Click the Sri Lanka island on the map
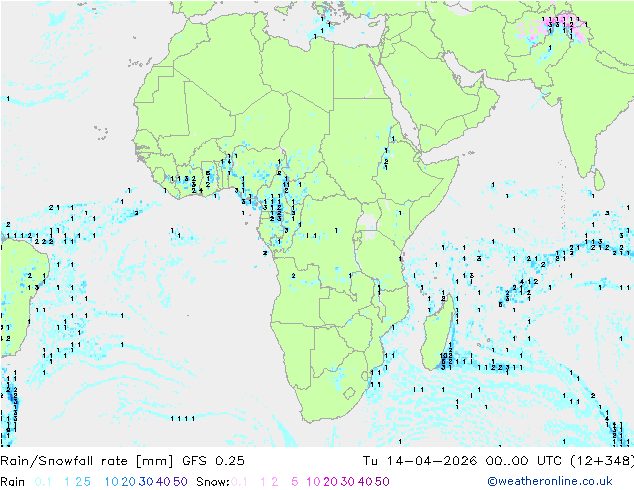Screen dimensions: 634x490 coord(599,180)
